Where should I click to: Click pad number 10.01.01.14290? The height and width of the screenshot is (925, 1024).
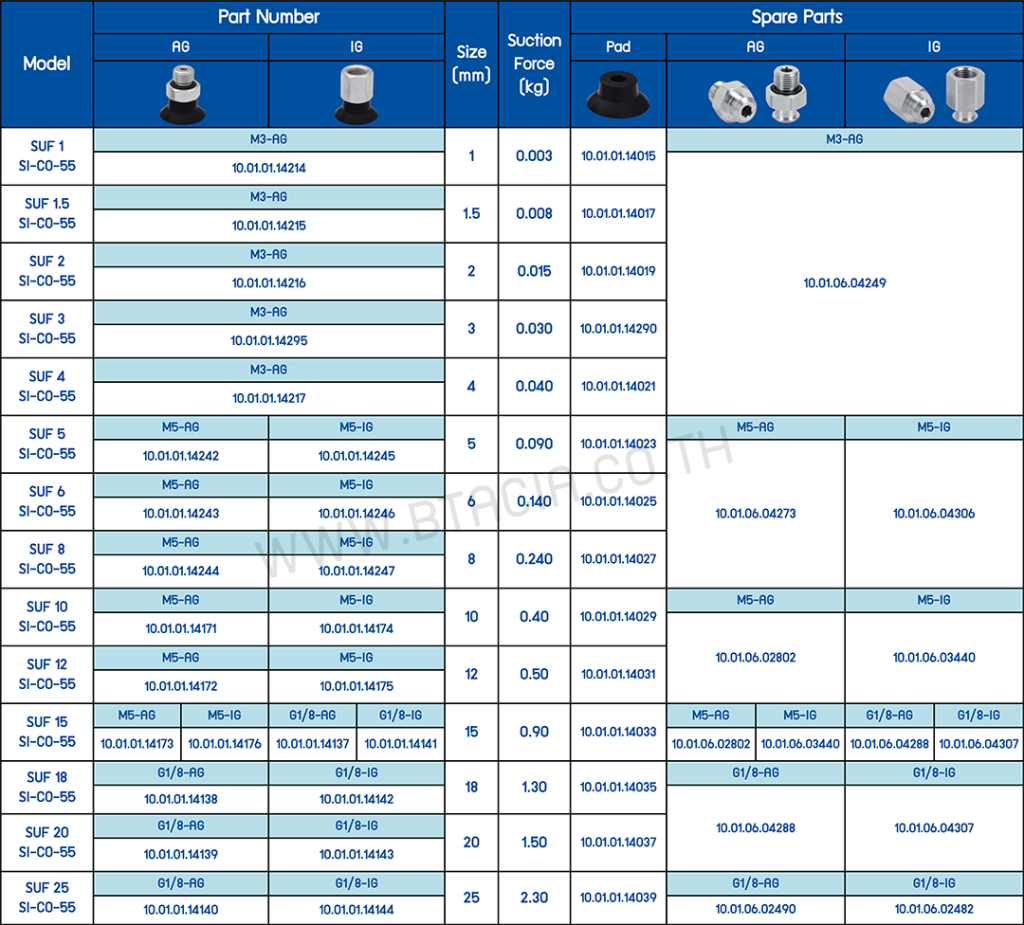[x=618, y=329]
